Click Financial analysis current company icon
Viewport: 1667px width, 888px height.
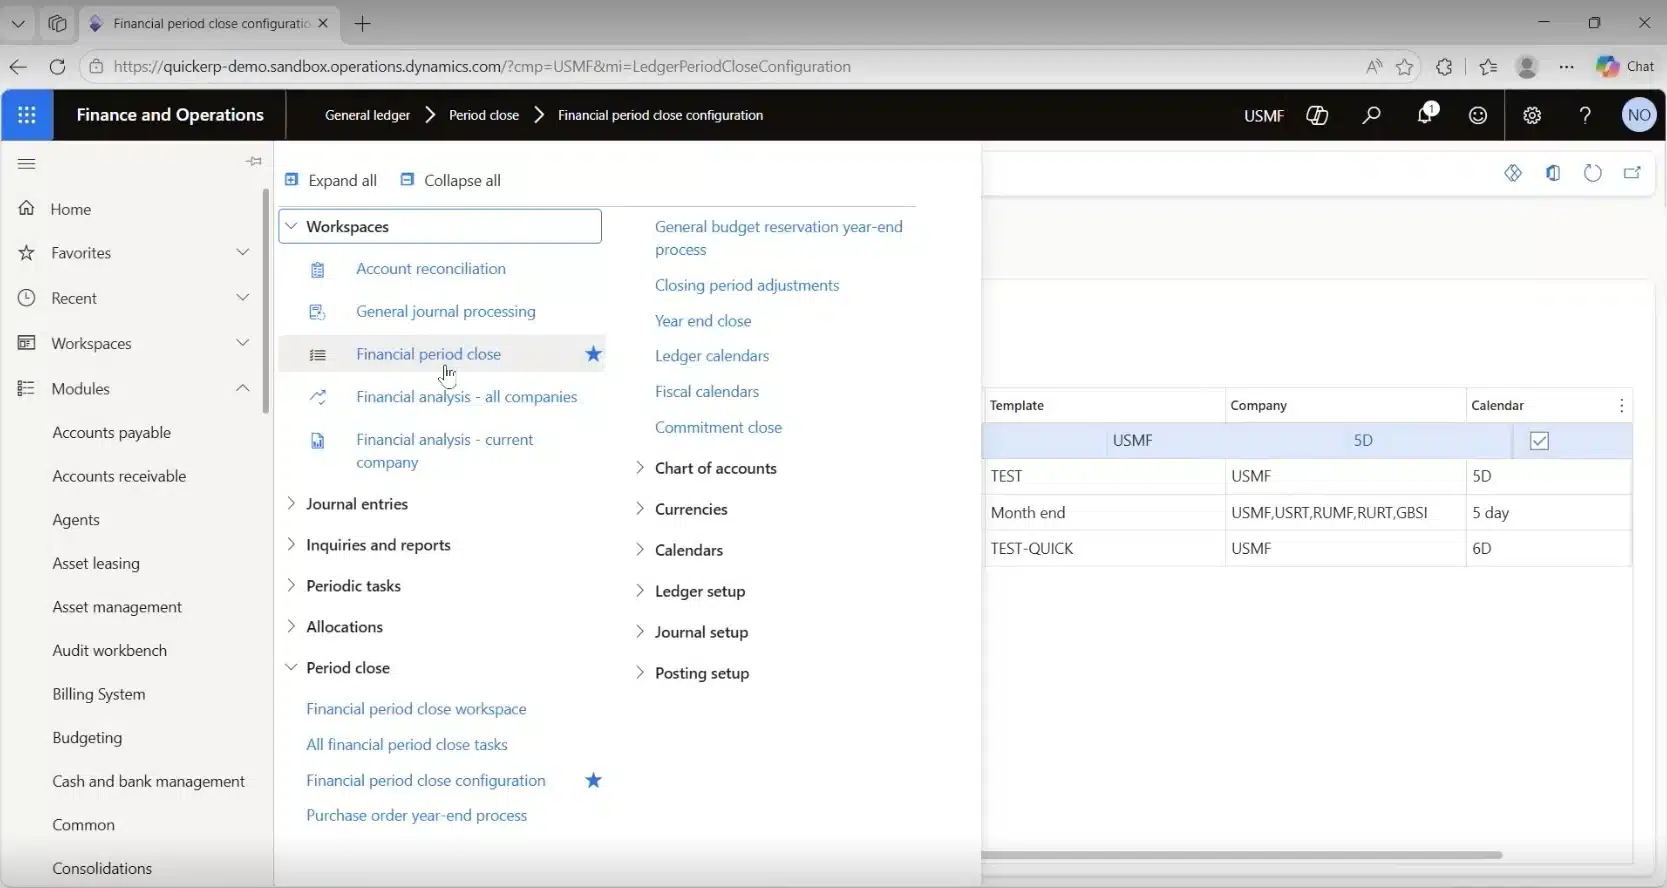(x=318, y=440)
